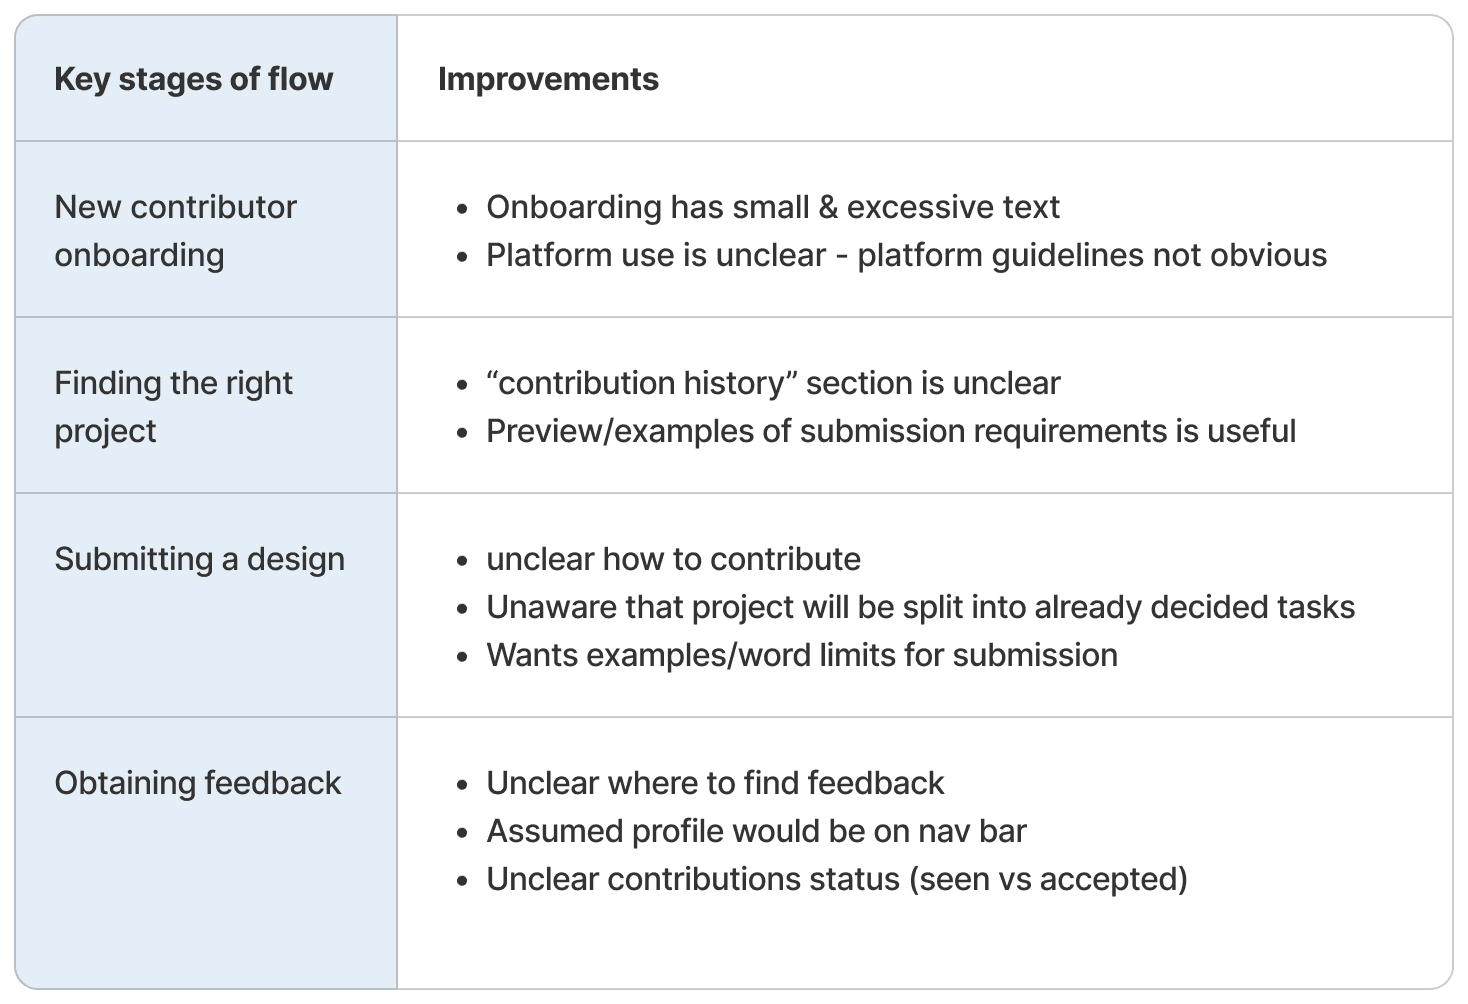Click 'Wants examples/word limits for submission'

point(801,655)
